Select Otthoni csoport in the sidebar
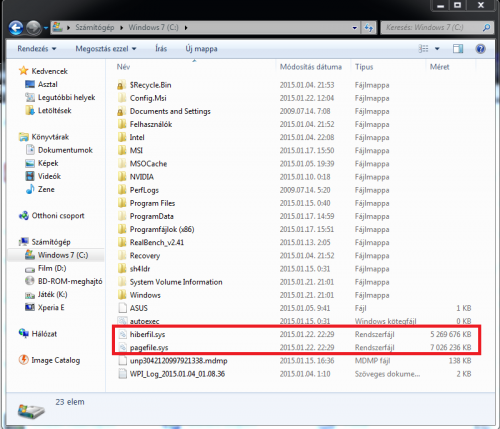Screen dimensions: 500x429 click(58, 216)
